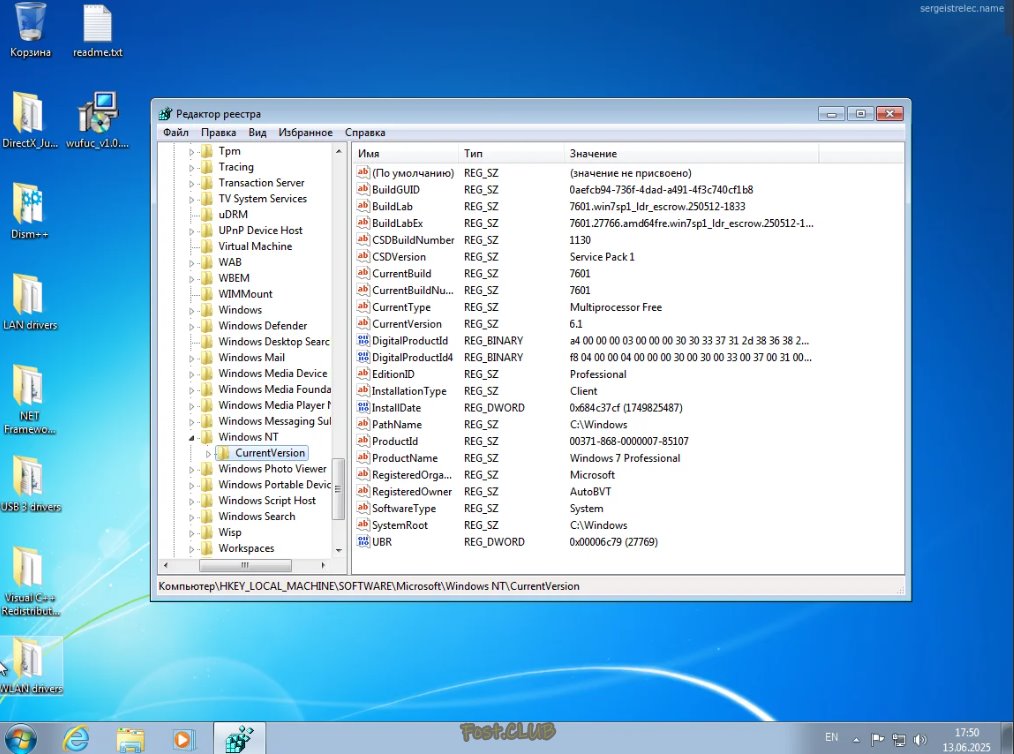Select the CurrentType value name
Viewport: 1014px width, 754px height.
click(x=401, y=307)
